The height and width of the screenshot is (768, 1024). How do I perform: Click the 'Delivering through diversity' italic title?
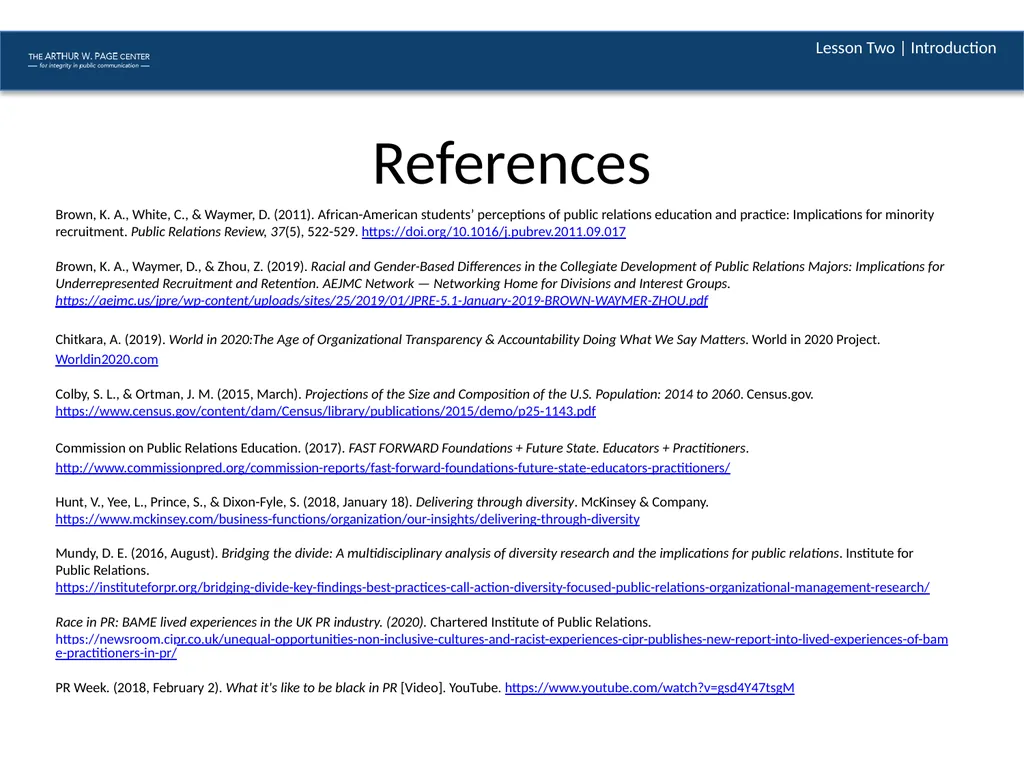pyautogui.click(x=495, y=502)
